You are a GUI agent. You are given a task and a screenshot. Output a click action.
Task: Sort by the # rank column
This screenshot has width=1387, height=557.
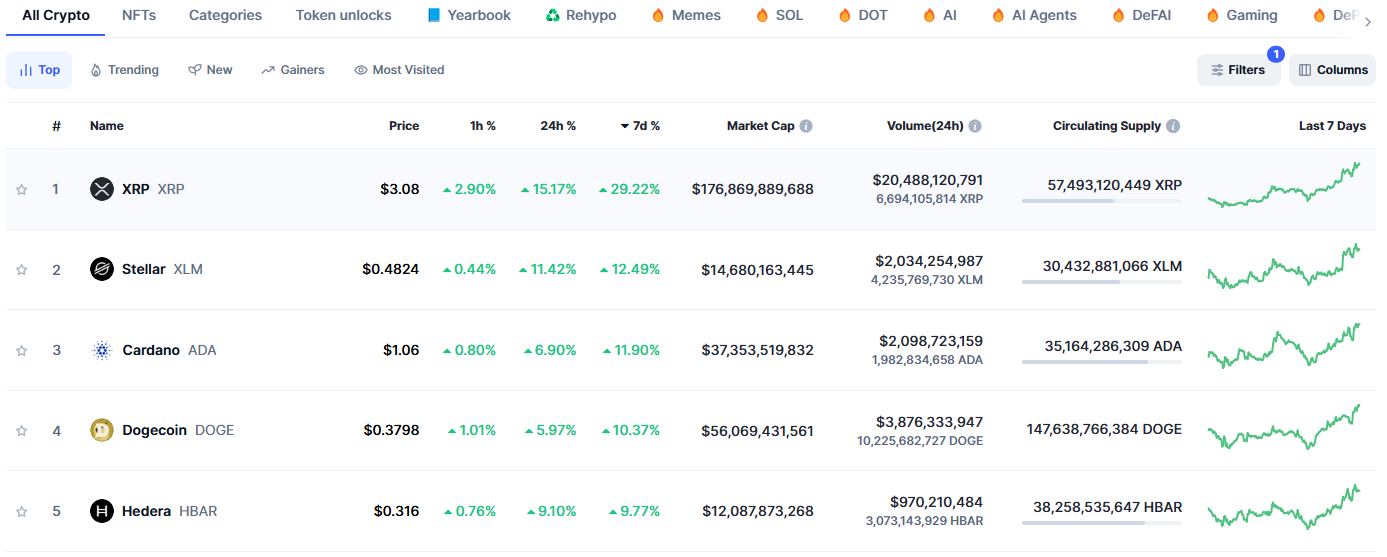[x=57, y=126]
